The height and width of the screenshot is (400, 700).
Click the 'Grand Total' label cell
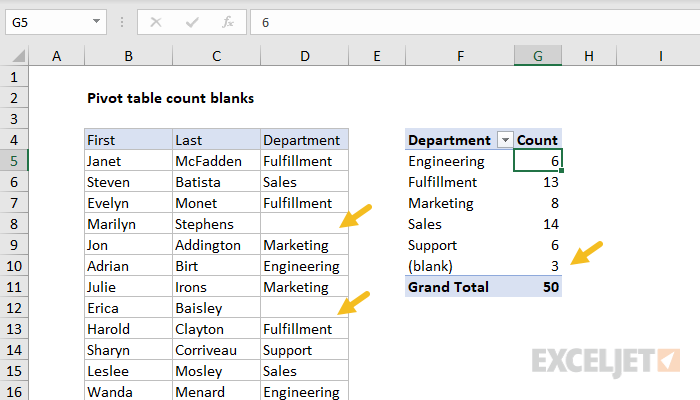click(460, 287)
